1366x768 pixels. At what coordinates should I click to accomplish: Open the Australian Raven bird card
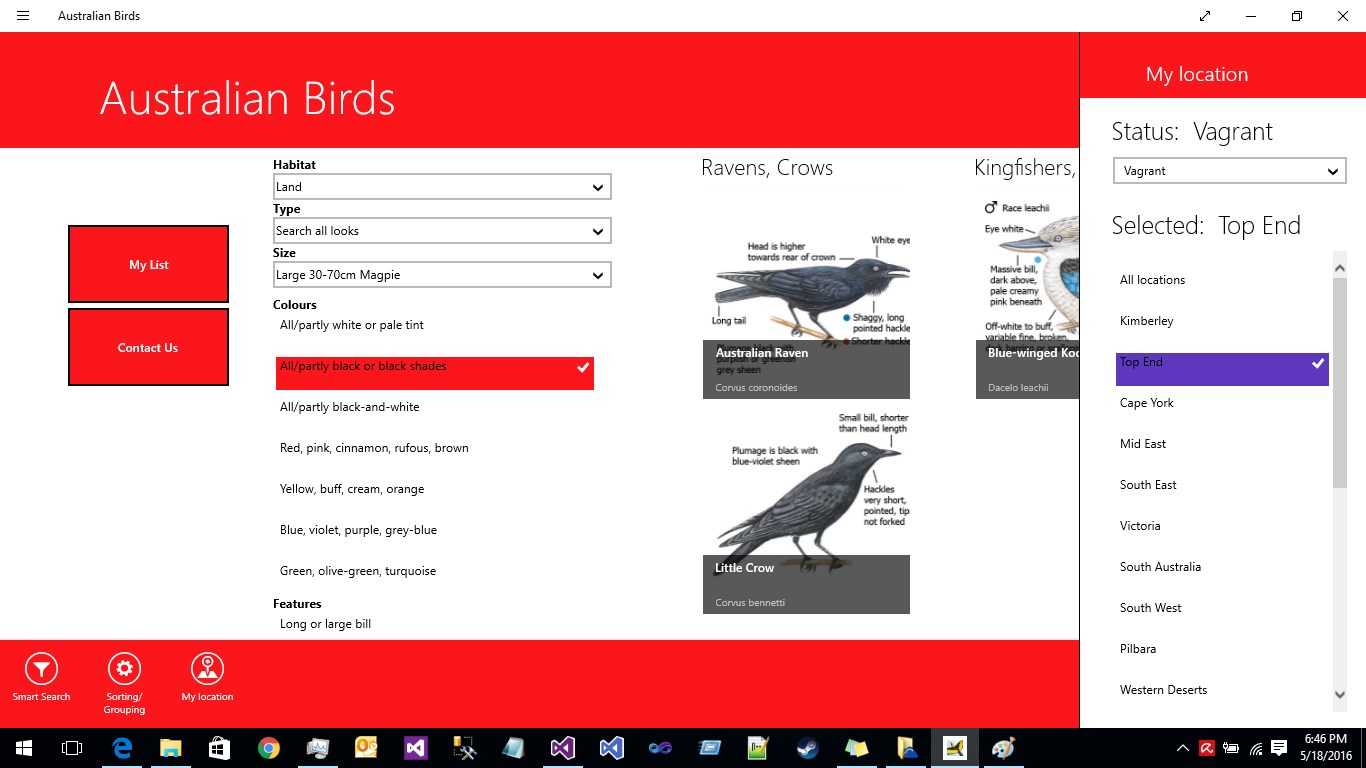click(x=806, y=295)
